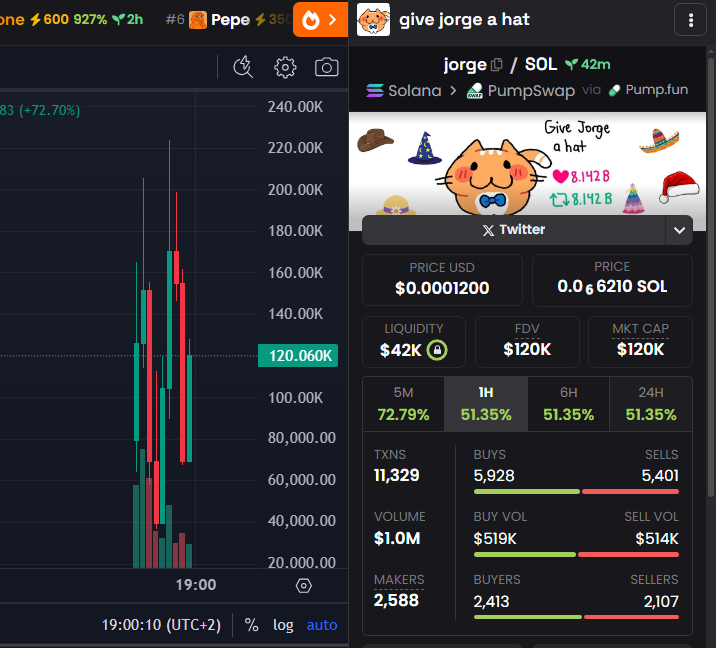The width and height of the screenshot is (716, 648).
Task: Click the BUY VOL $519K value
Action: tap(495, 539)
